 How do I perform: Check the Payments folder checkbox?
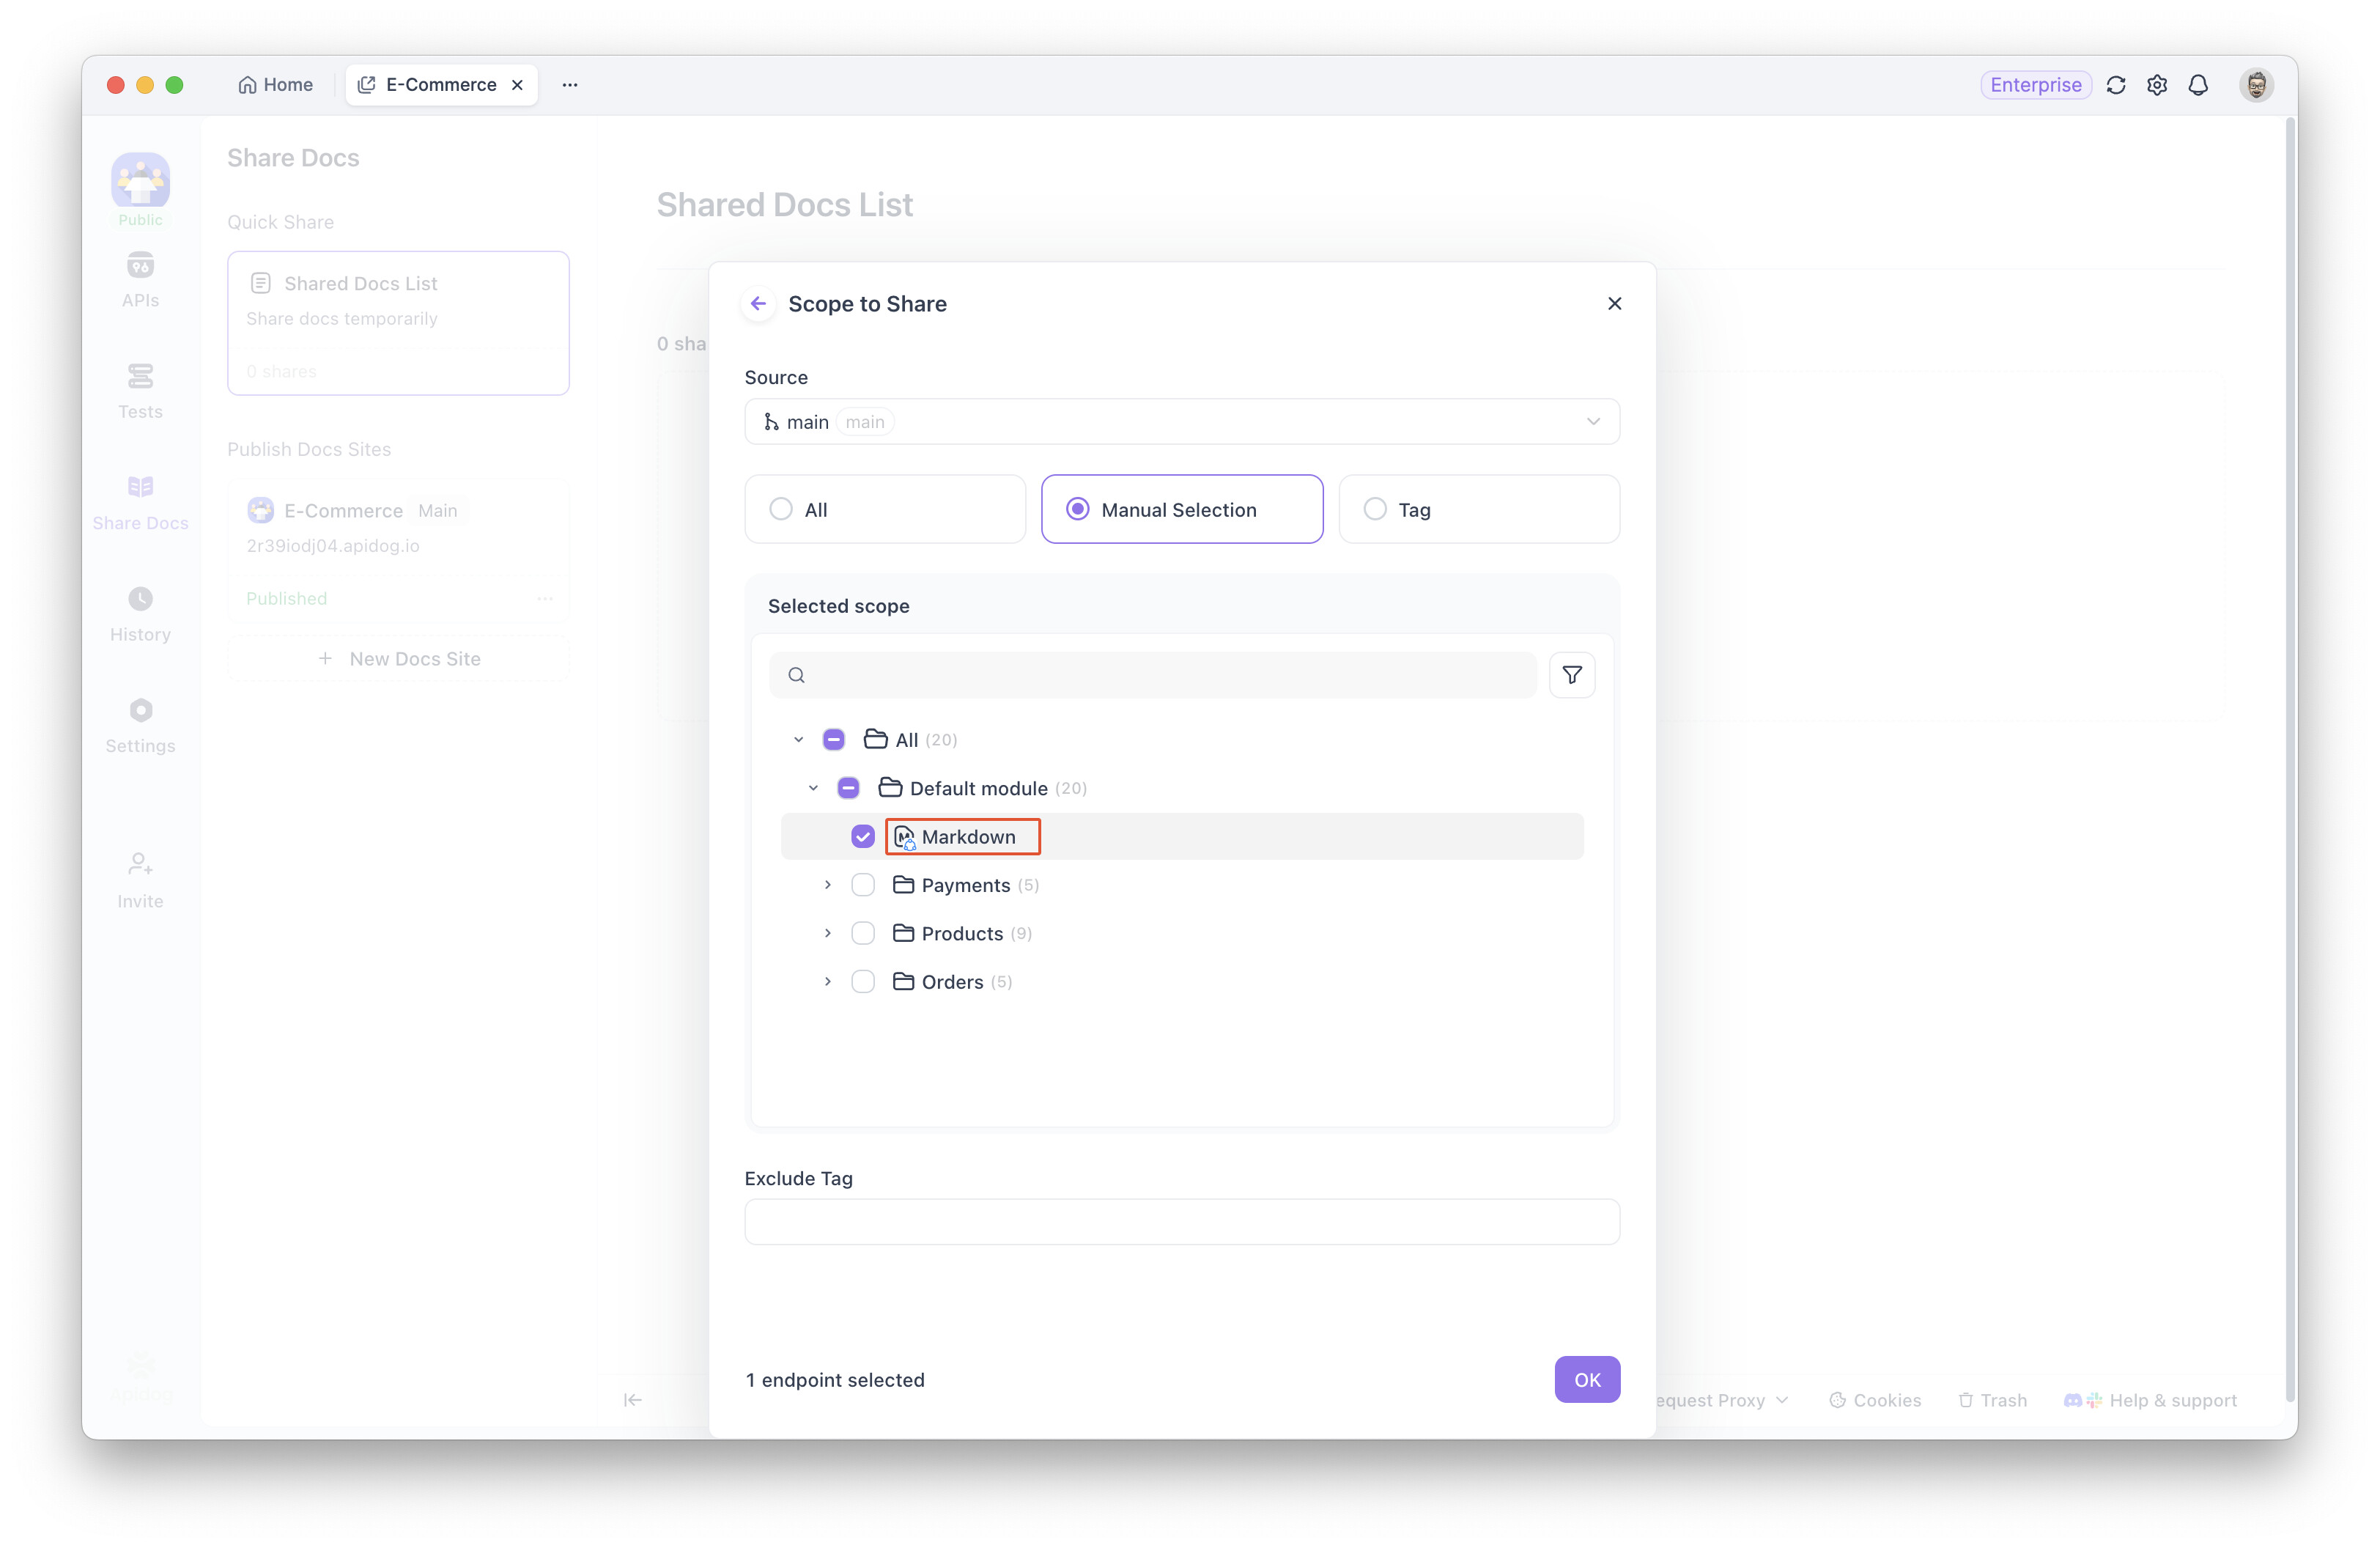862,885
